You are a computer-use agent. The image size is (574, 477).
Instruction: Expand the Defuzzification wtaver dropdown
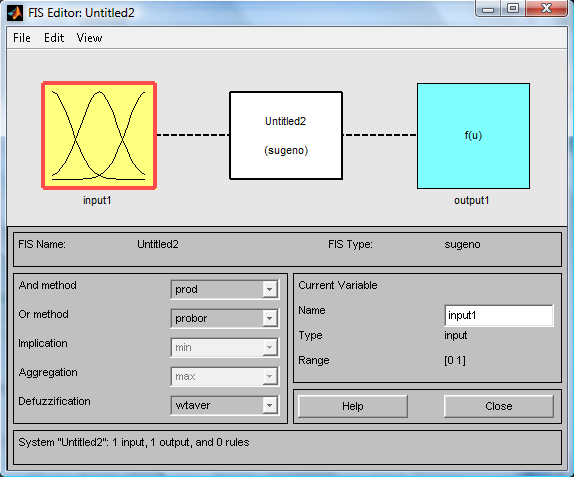[225, 405]
